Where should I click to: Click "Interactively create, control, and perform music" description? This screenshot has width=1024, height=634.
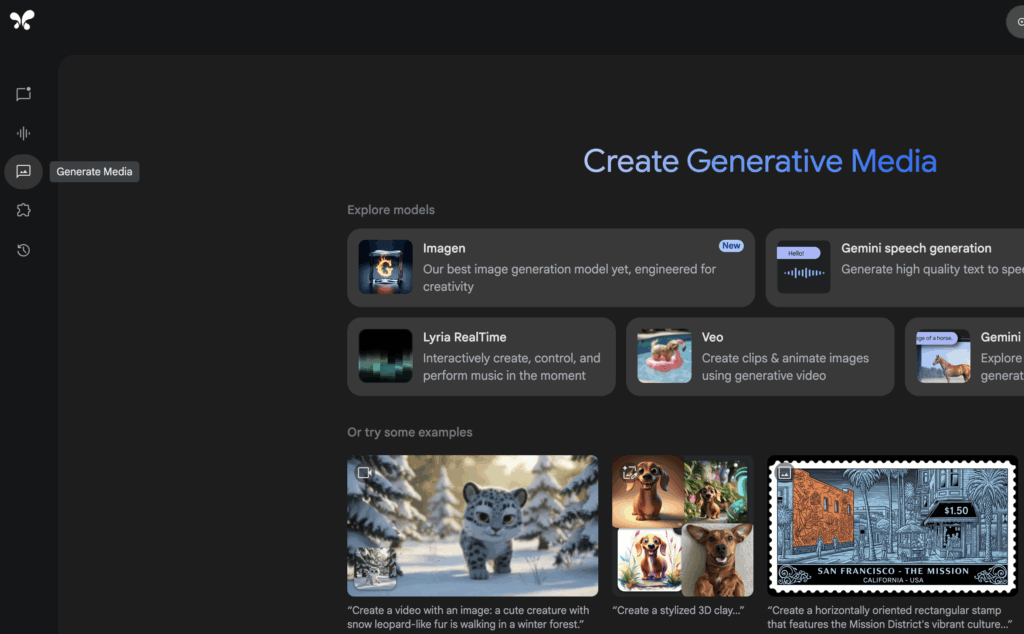(x=511, y=366)
